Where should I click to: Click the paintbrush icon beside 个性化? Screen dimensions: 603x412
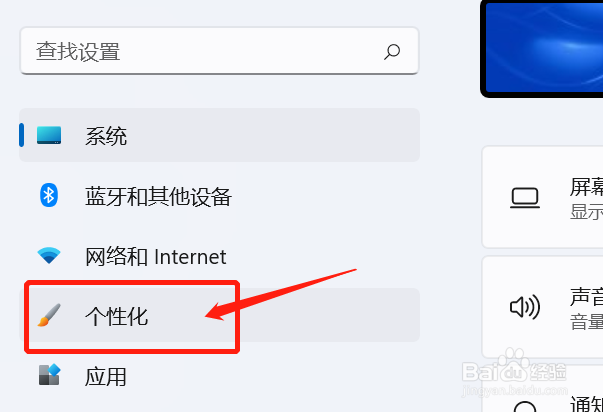coord(49,315)
